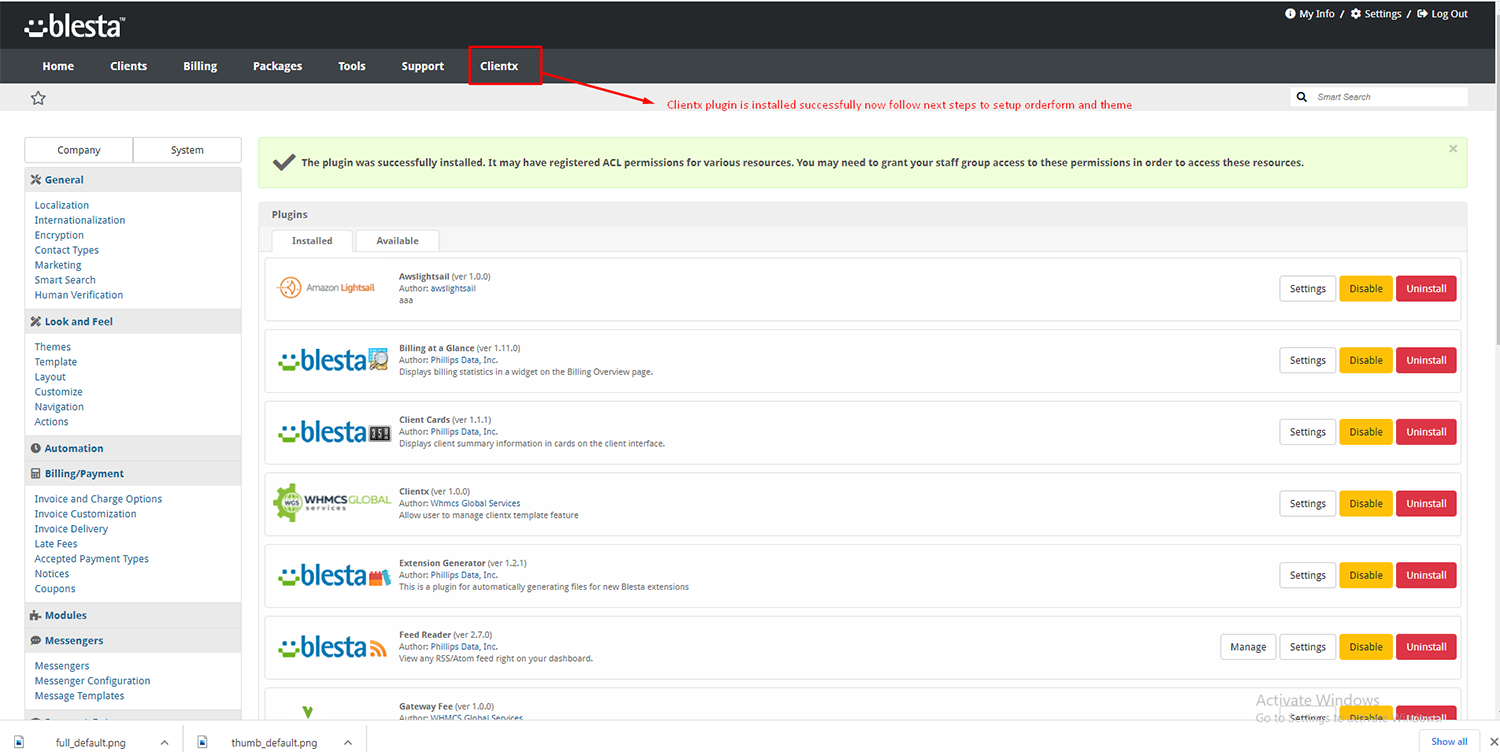Switch to the Installed plugins tab
Image resolution: width=1500 pixels, height=752 pixels.
click(x=312, y=241)
